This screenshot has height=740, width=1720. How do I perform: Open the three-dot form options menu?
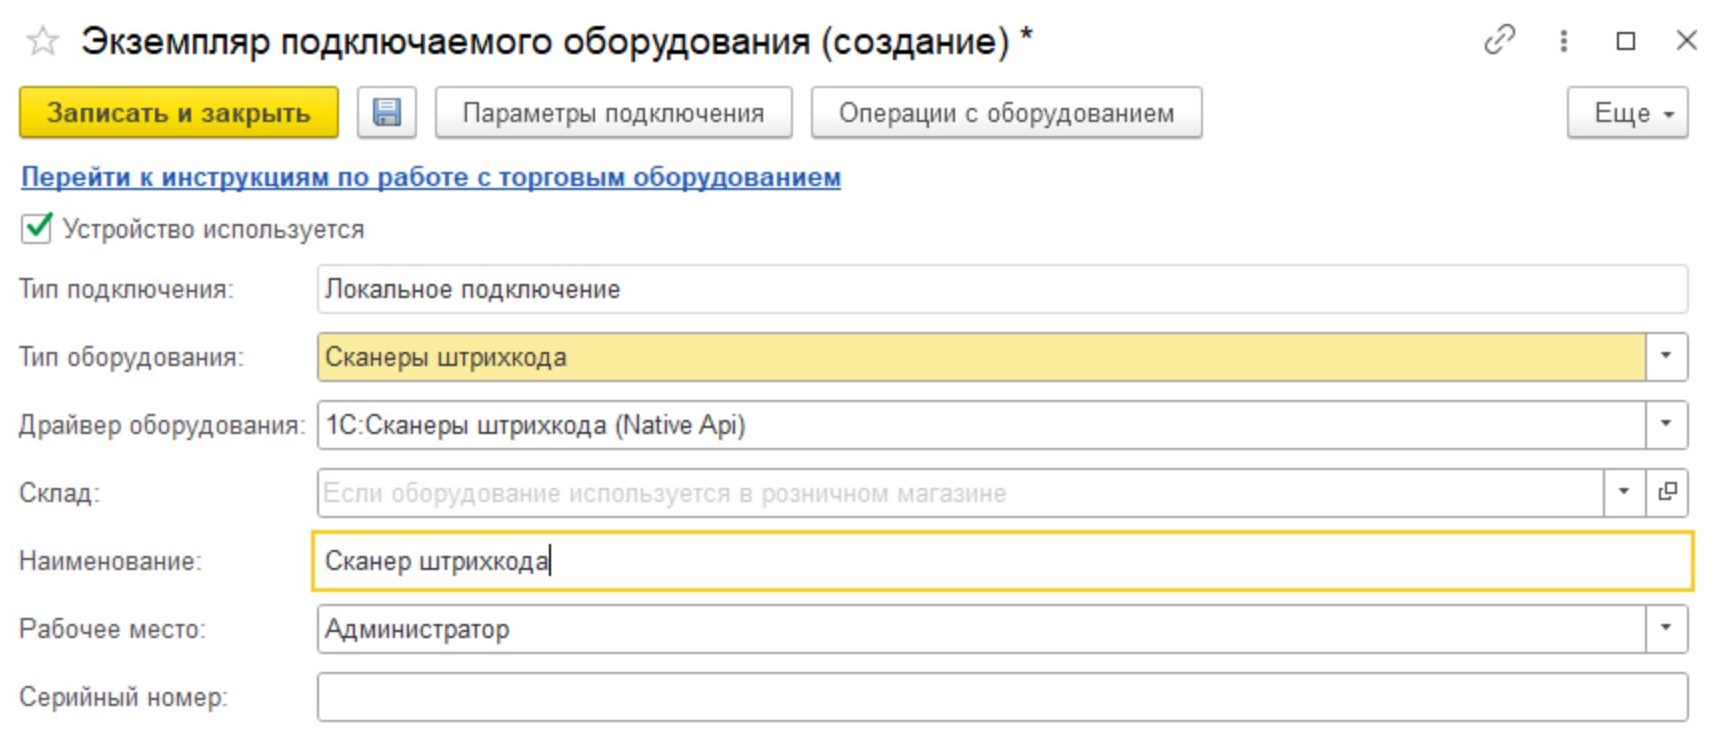[x=1563, y=40]
